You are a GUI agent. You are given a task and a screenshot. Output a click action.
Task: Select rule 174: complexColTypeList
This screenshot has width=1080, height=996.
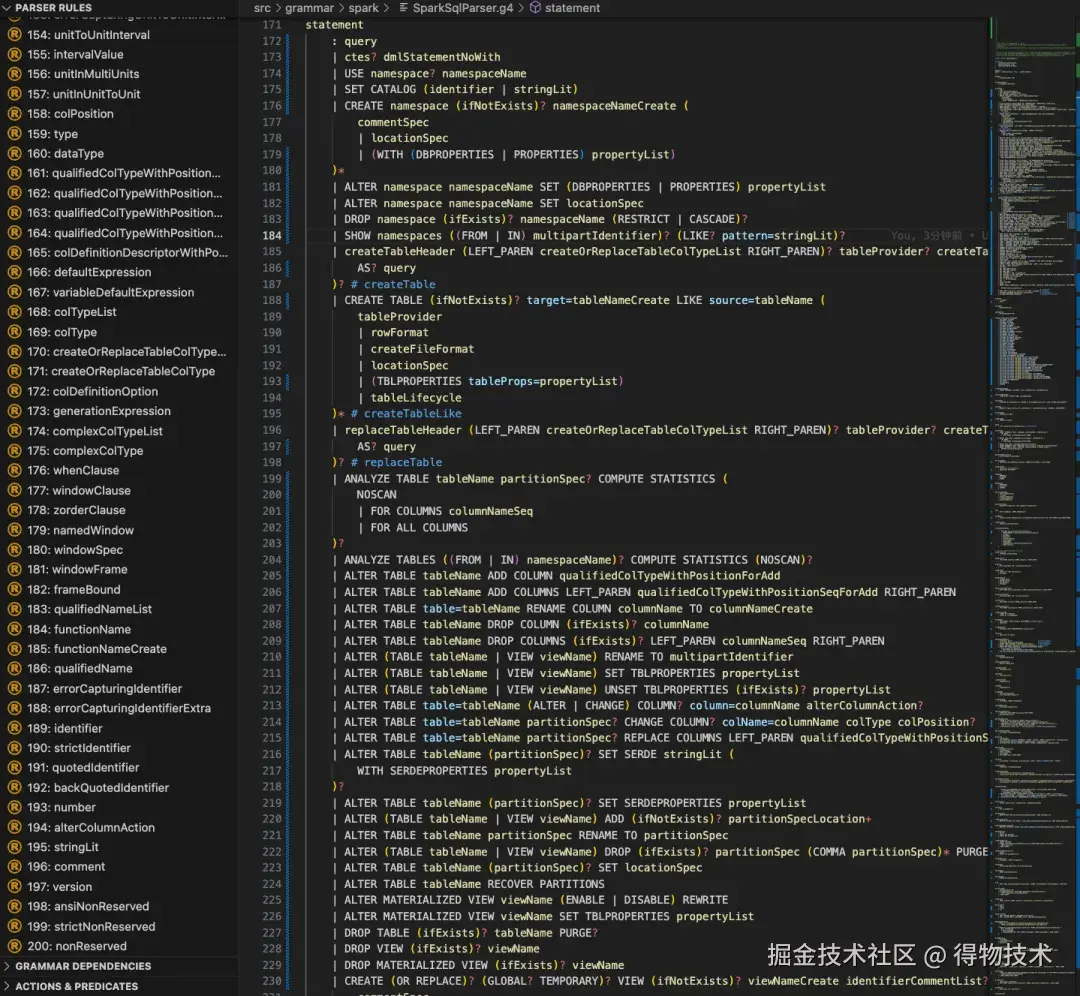95,431
